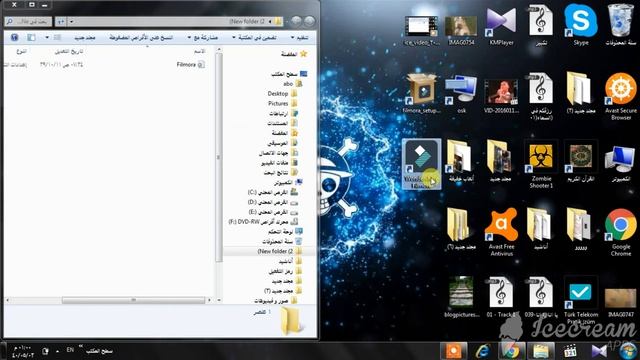Sort by the Name (الاسم) column header
The image size is (640, 360).
point(199,51)
